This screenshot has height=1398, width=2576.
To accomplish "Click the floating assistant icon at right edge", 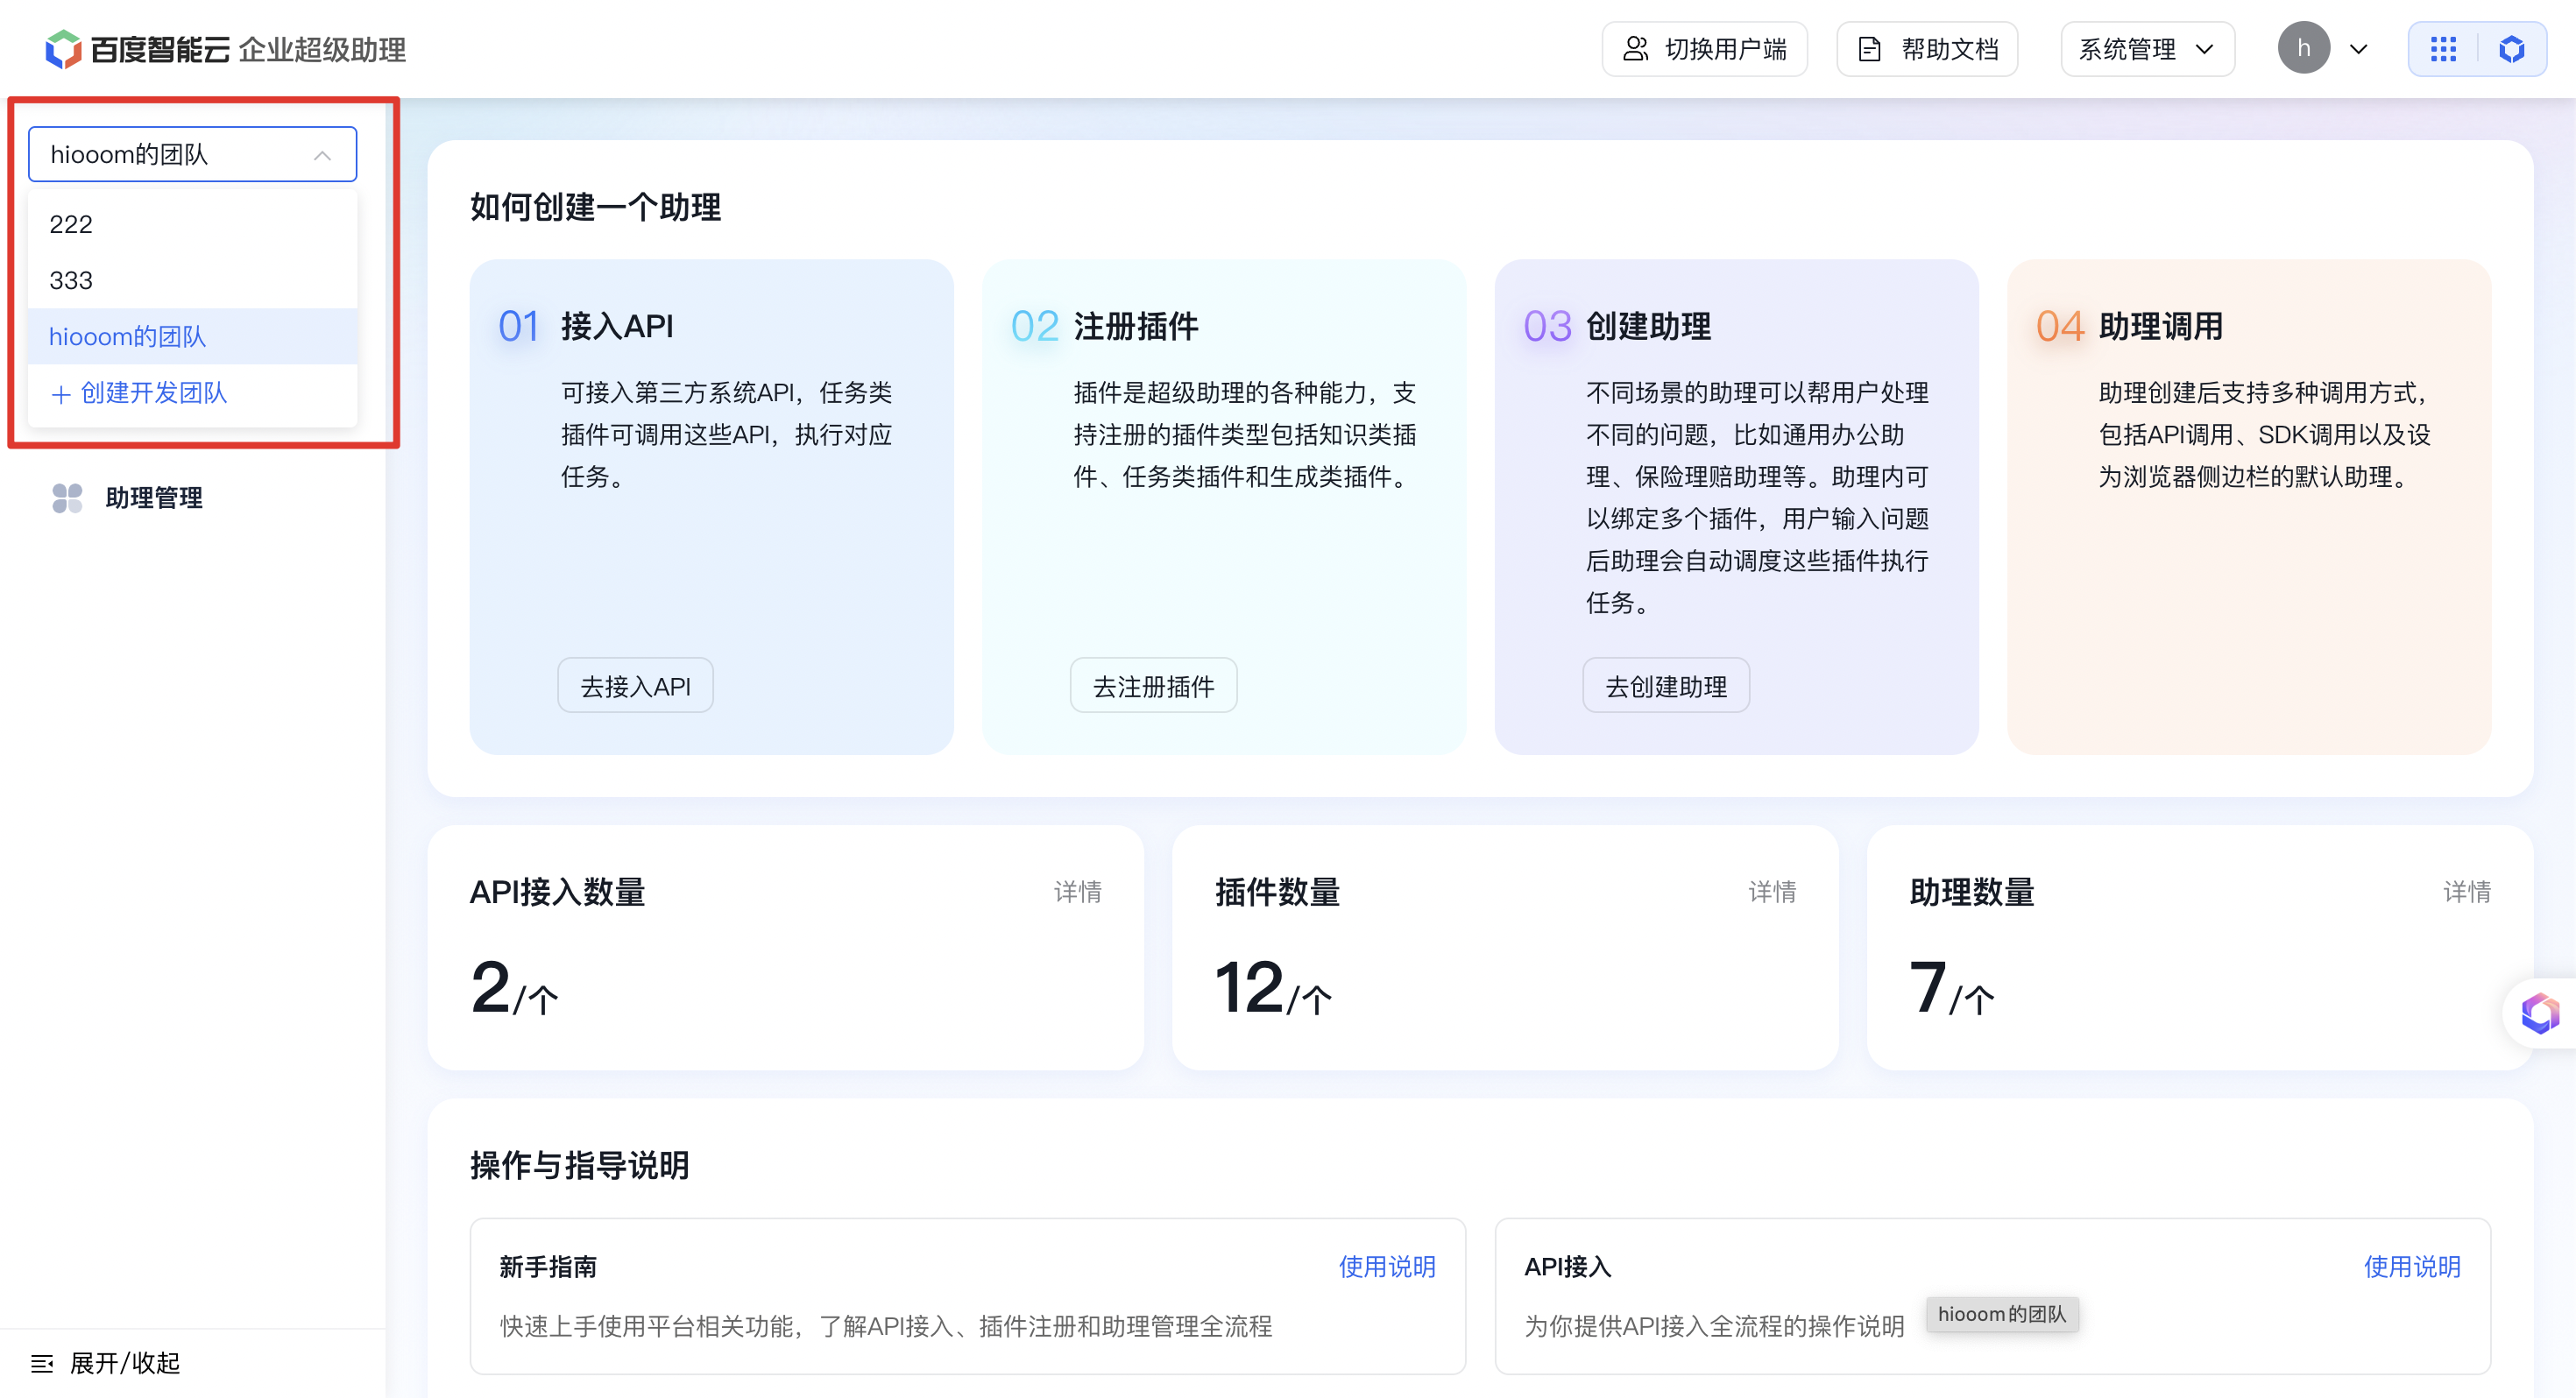I will tap(2540, 1013).
